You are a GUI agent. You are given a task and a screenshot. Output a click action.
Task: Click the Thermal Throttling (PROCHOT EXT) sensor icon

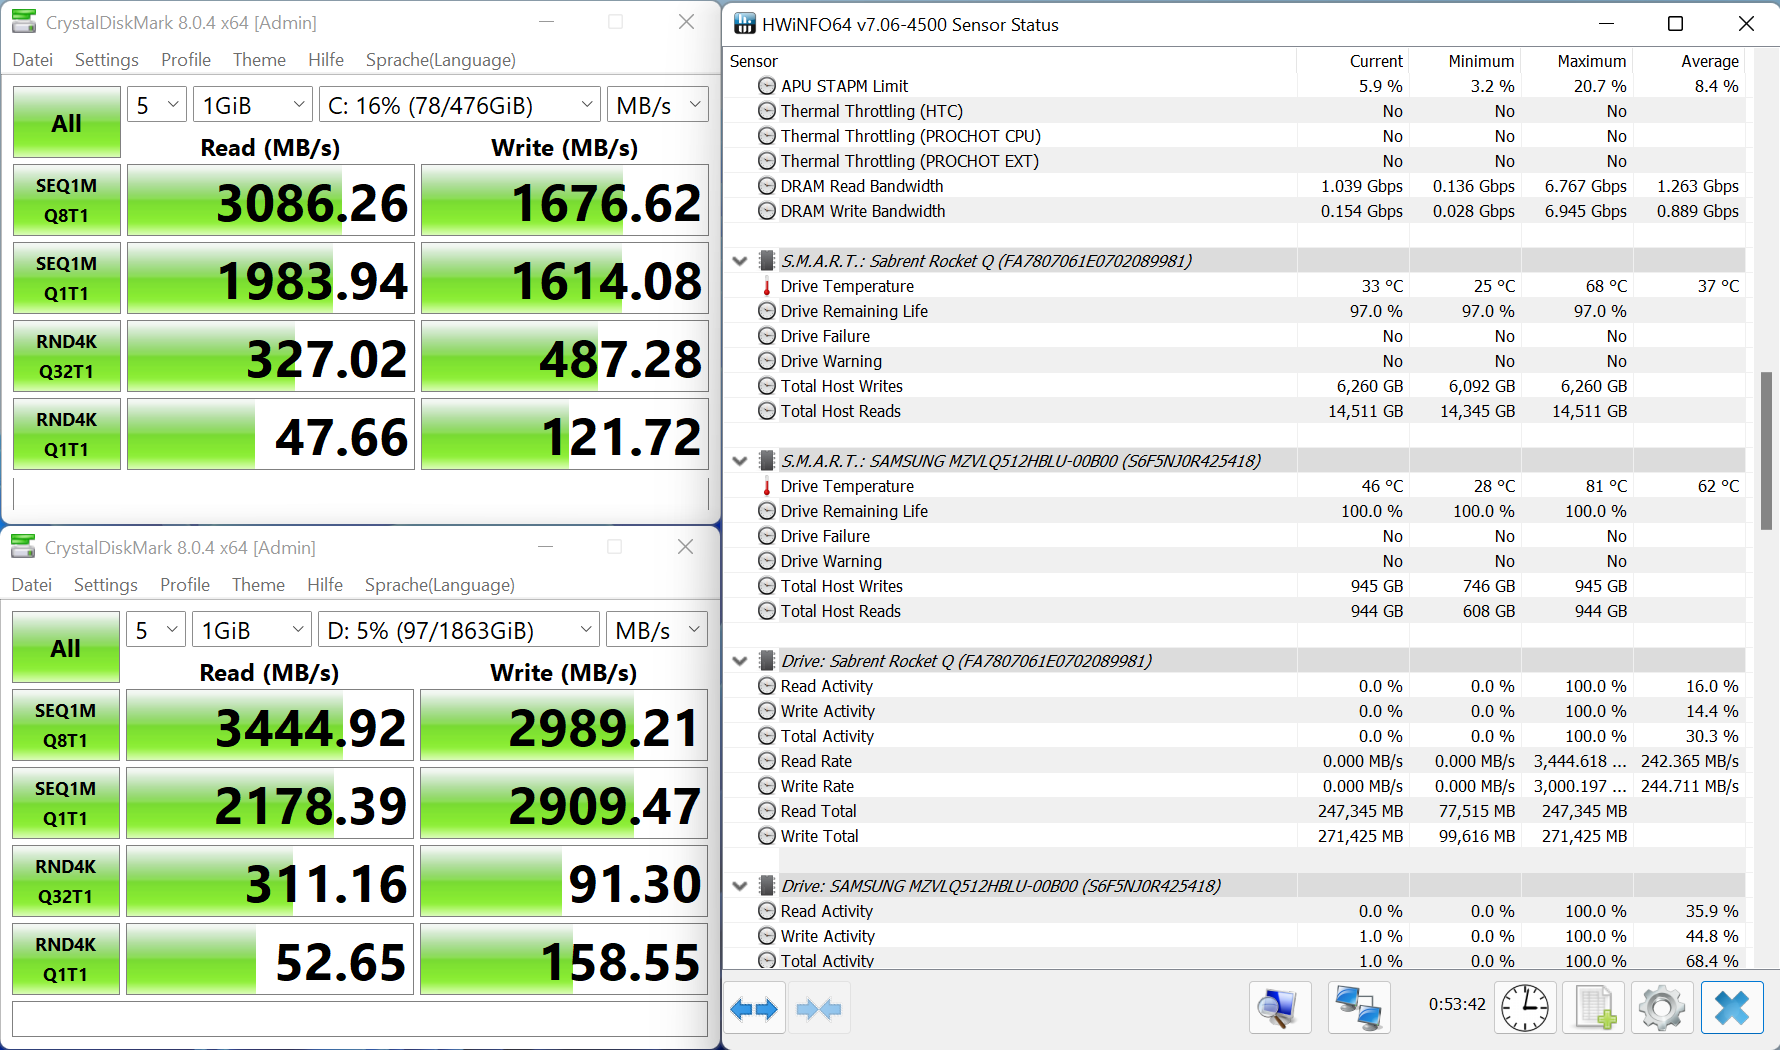click(767, 161)
